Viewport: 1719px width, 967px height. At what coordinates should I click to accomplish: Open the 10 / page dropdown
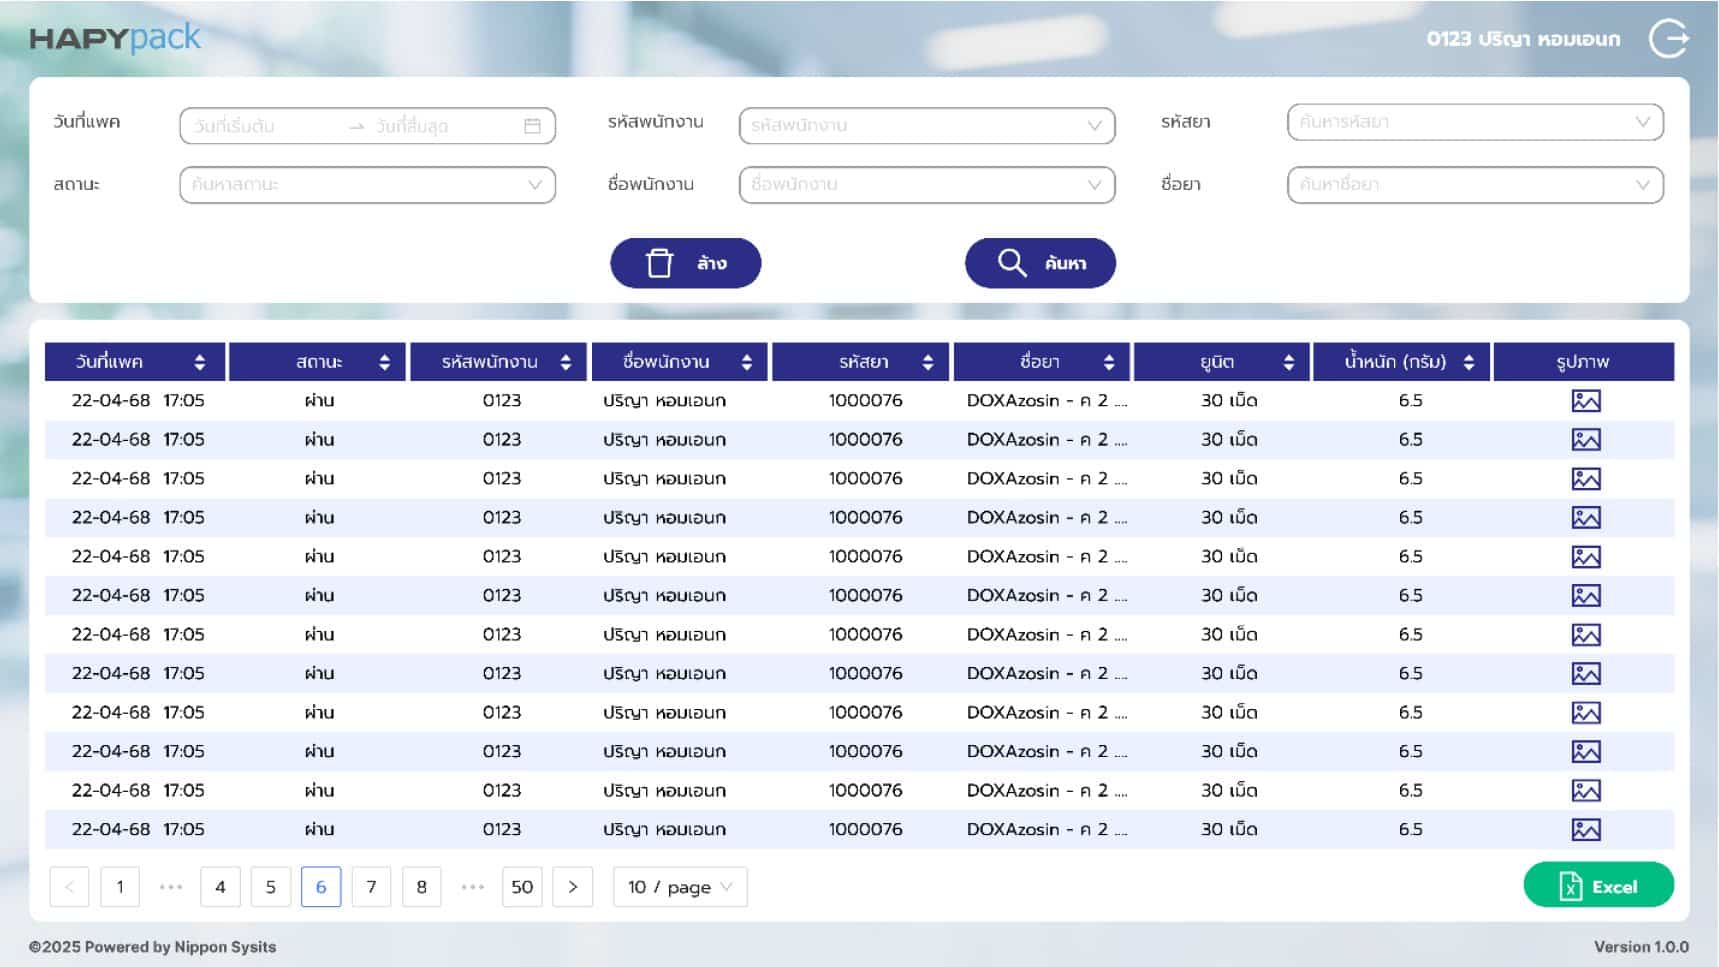click(x=679, y=886)
